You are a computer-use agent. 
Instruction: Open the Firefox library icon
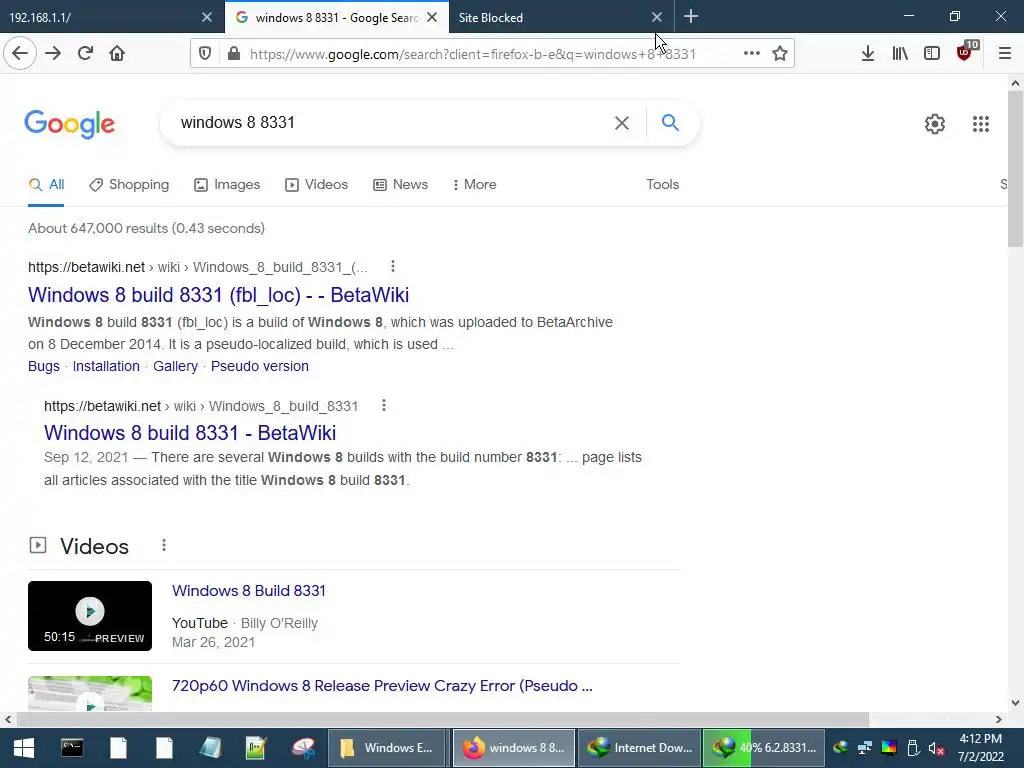coord(900,54)
